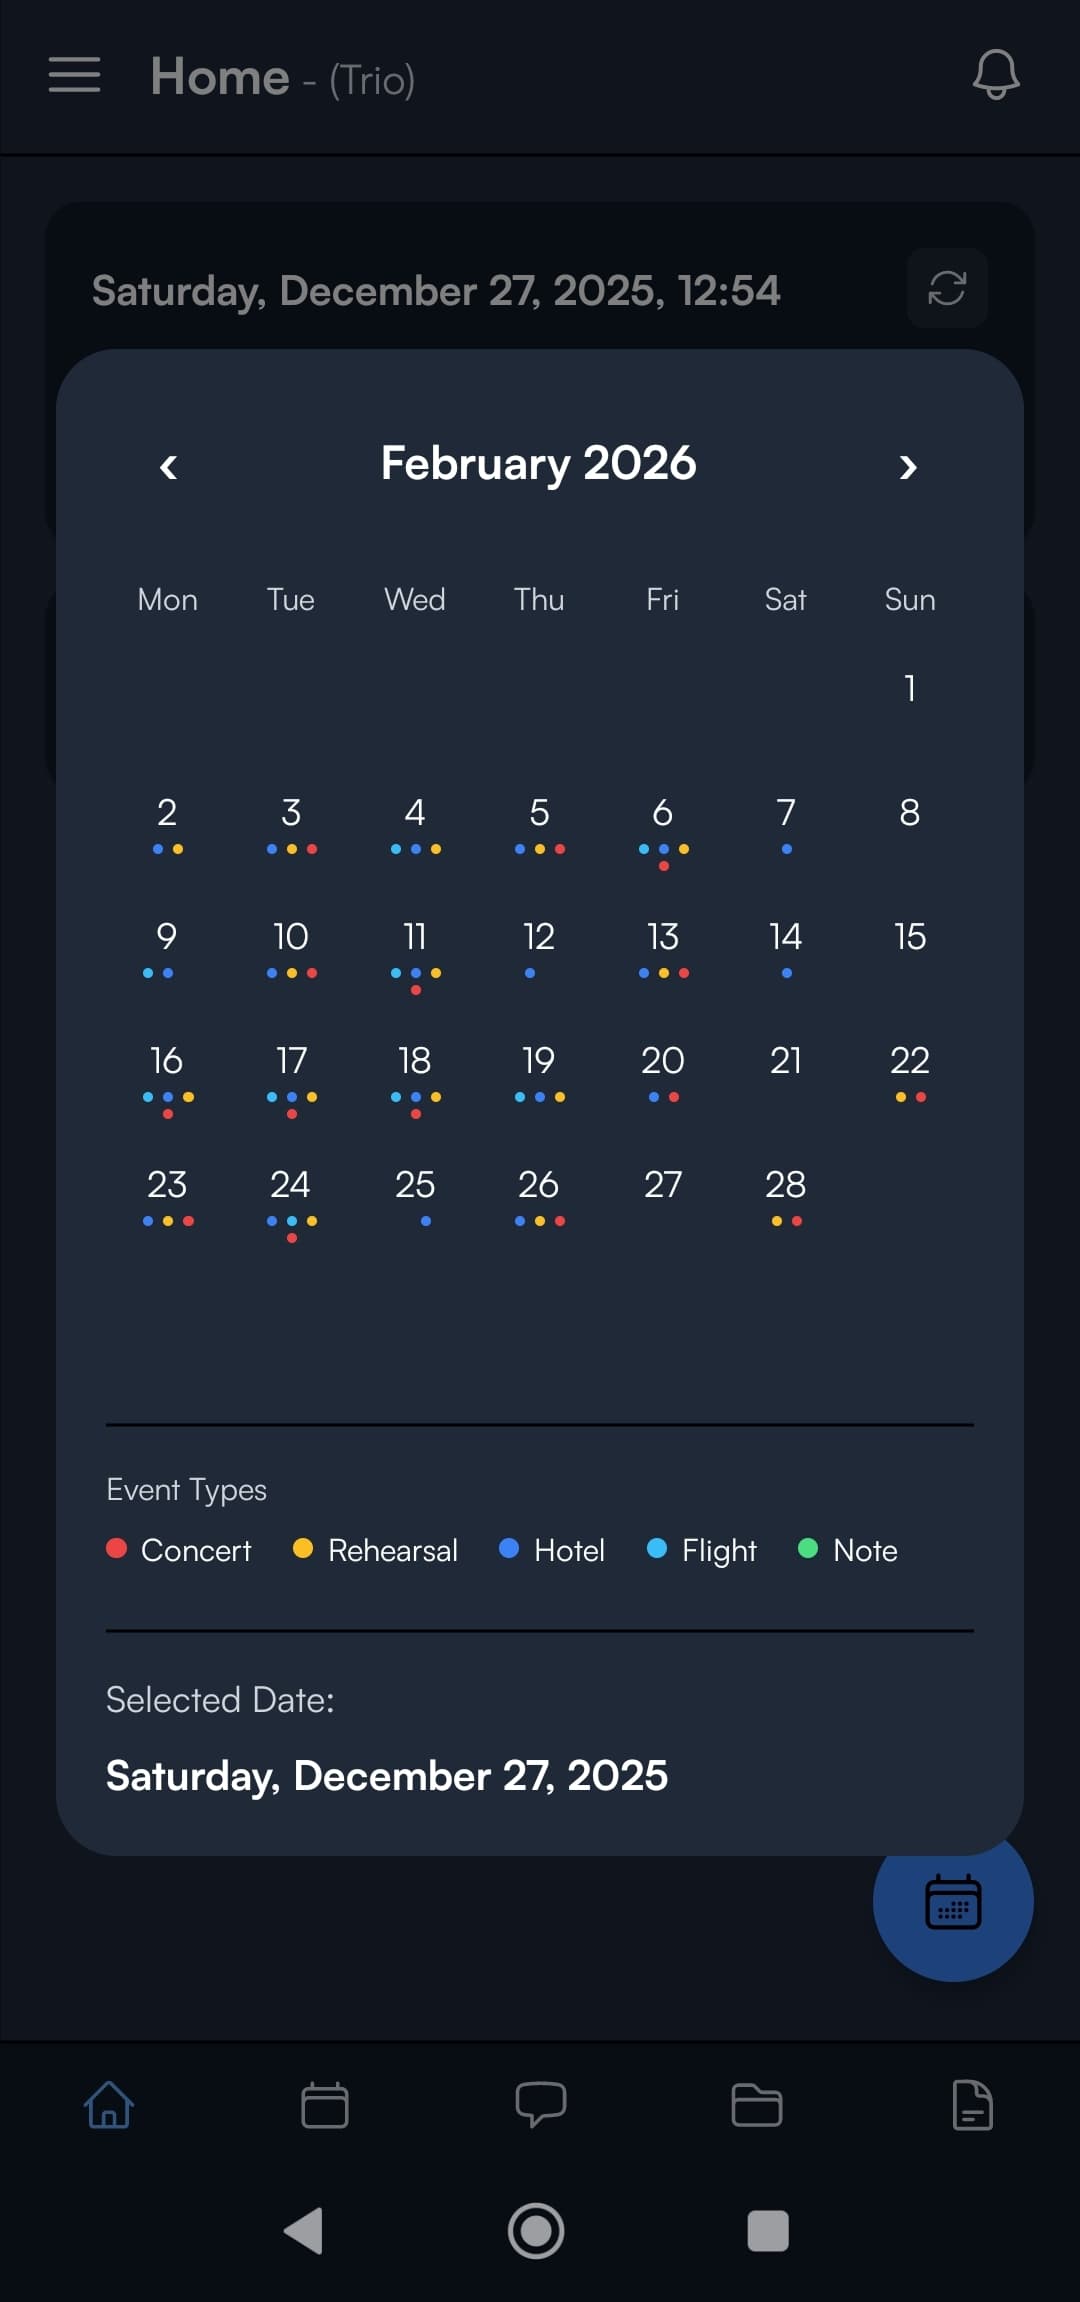Toggle the Flight event type filter
The width and height of the screenshot is (1080, 2302).
[701, 1550]
